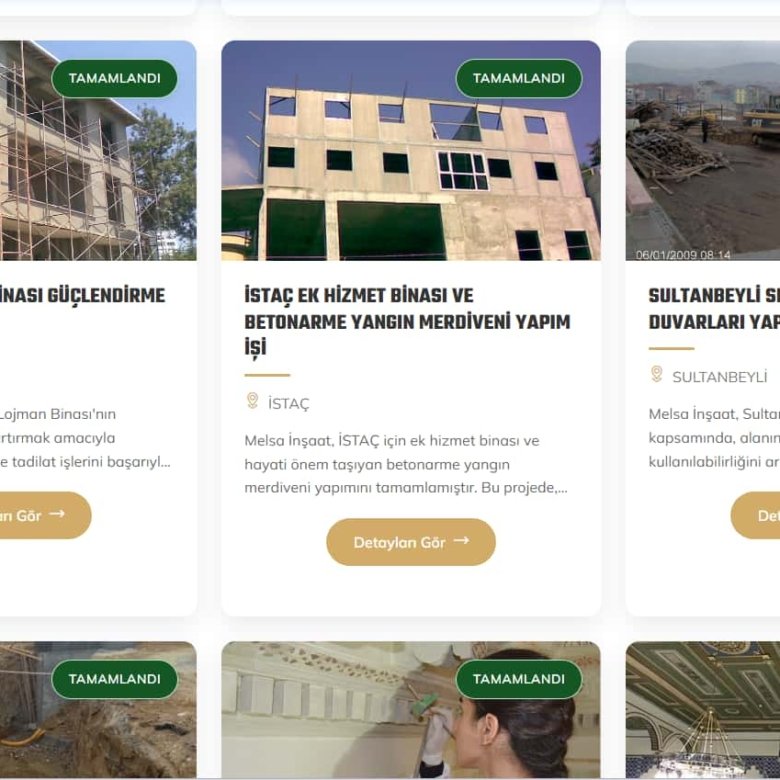Open the İSTAÇ project's Detayları Gör button
The height and width of the screenshot is (780, 780).
[411, 542]
